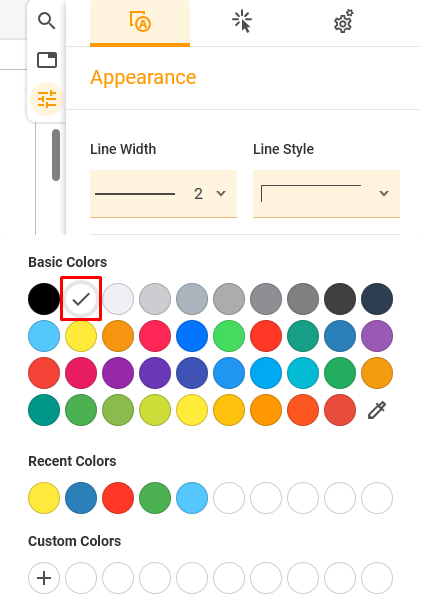421x601 pixels.
Task: Select the orange sliders properties icon
Action: coord(47,99)
